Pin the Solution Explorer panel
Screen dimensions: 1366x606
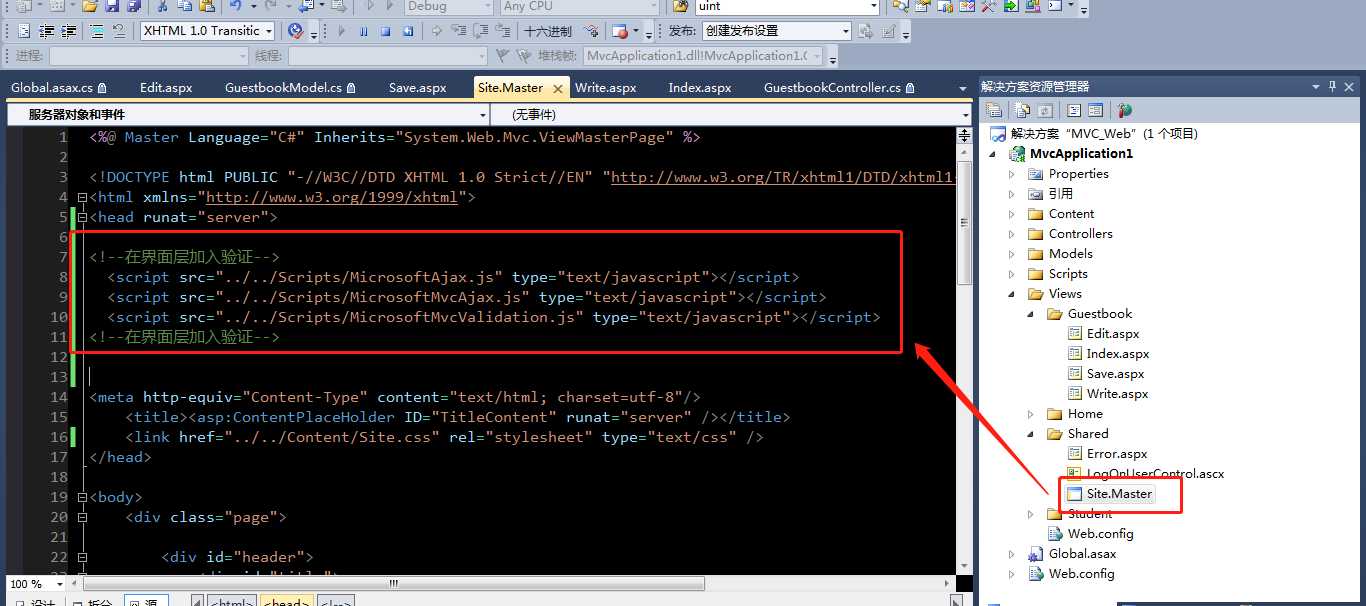(x=1332, y=87)
